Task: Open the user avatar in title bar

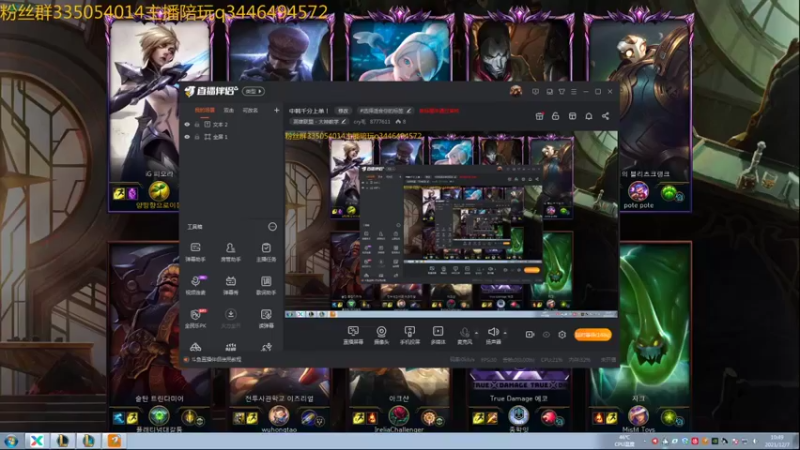Action: point(516,91)
